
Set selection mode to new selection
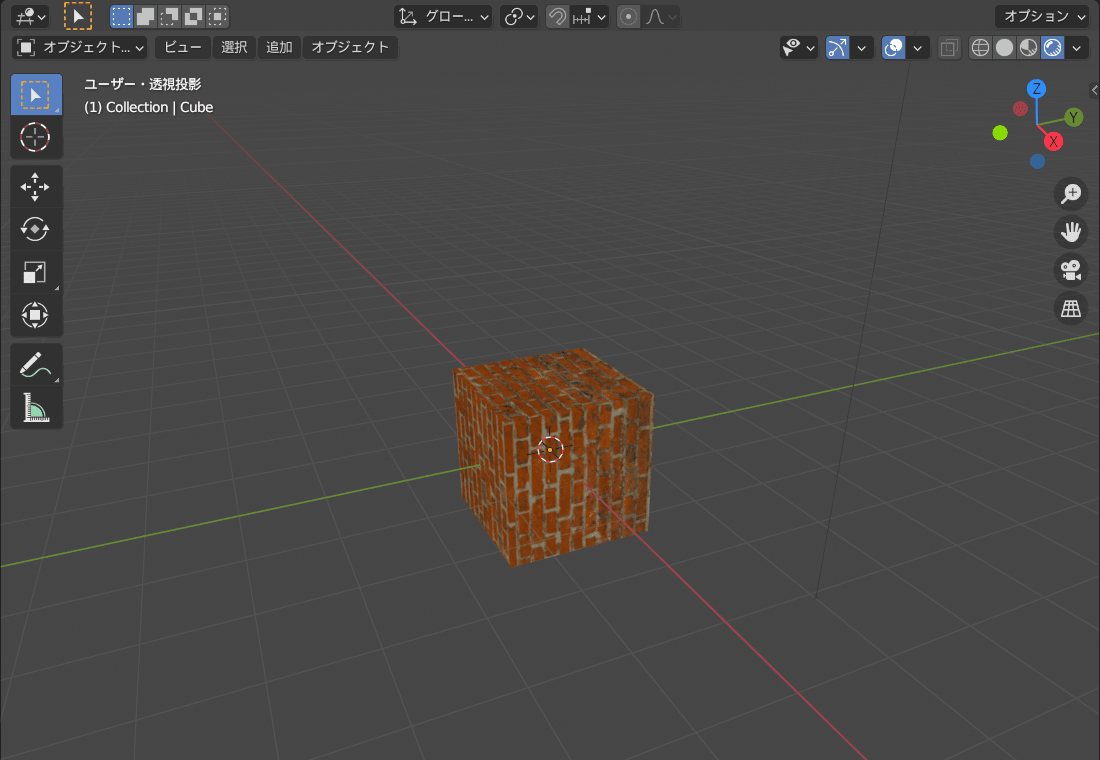[121, 16]
